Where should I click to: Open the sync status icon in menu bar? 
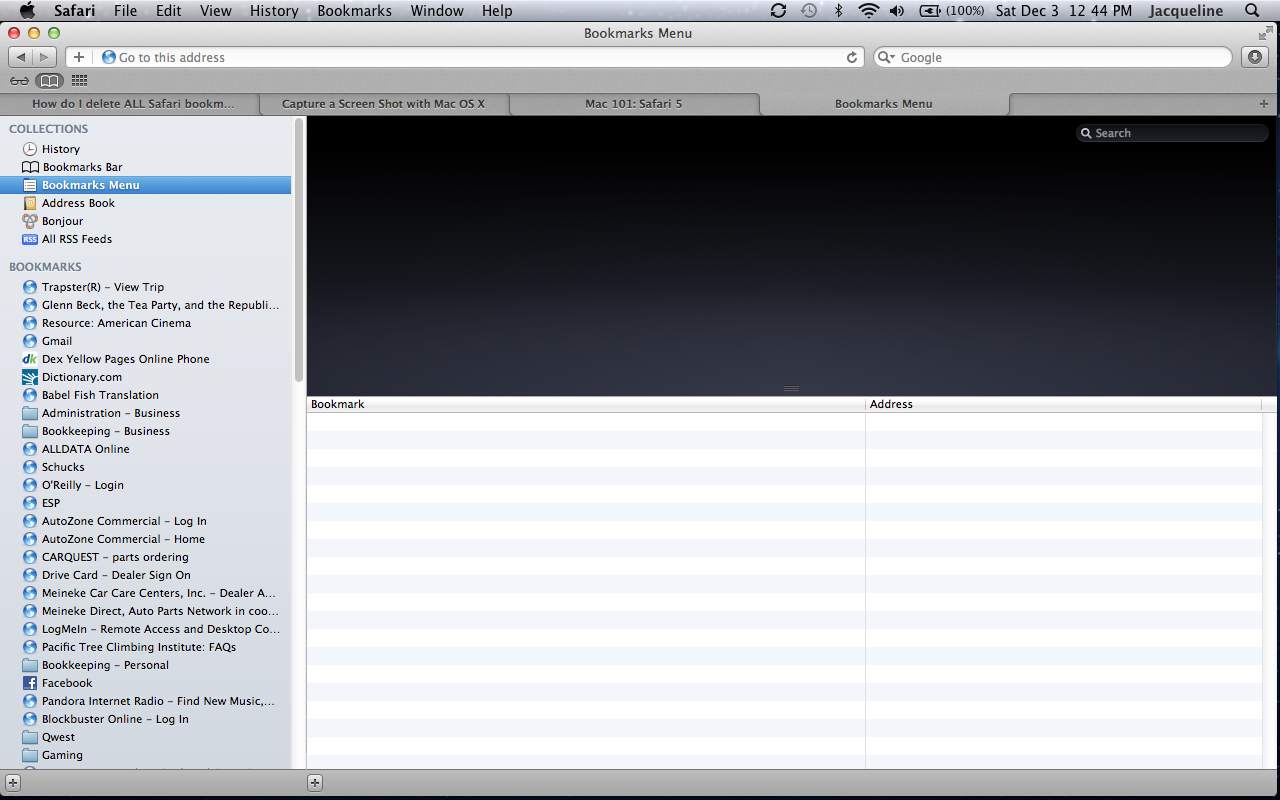click(778, 11)
